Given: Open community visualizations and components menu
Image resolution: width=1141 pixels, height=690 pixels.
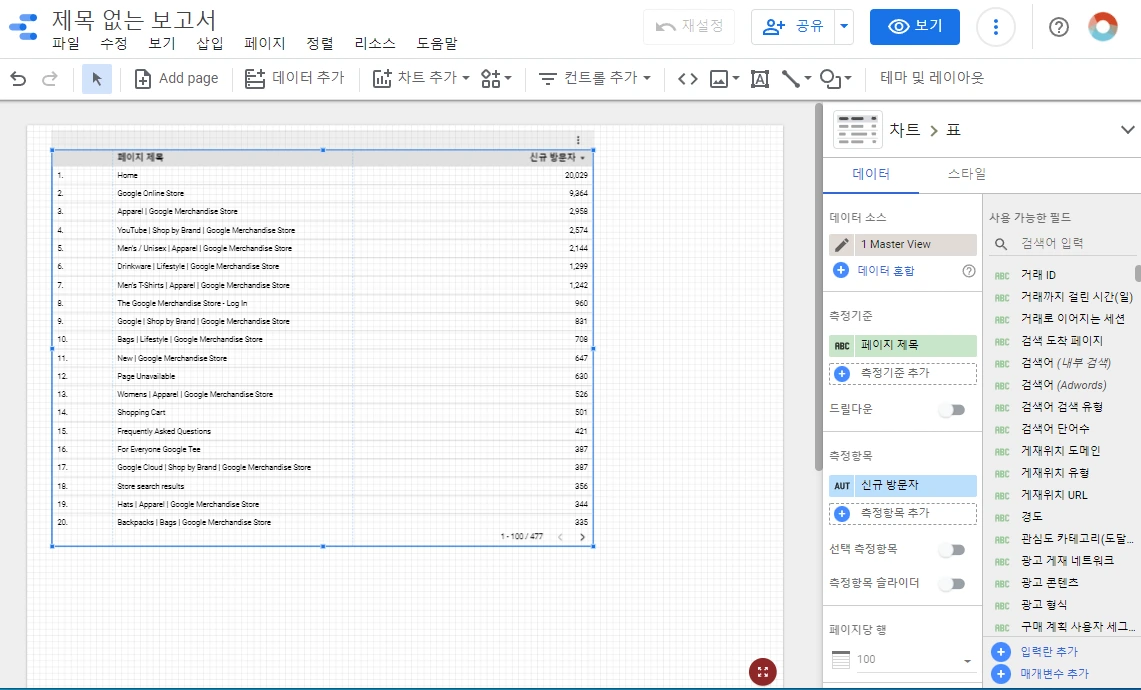Looking at the screenshot, I should tap(496, 79).
